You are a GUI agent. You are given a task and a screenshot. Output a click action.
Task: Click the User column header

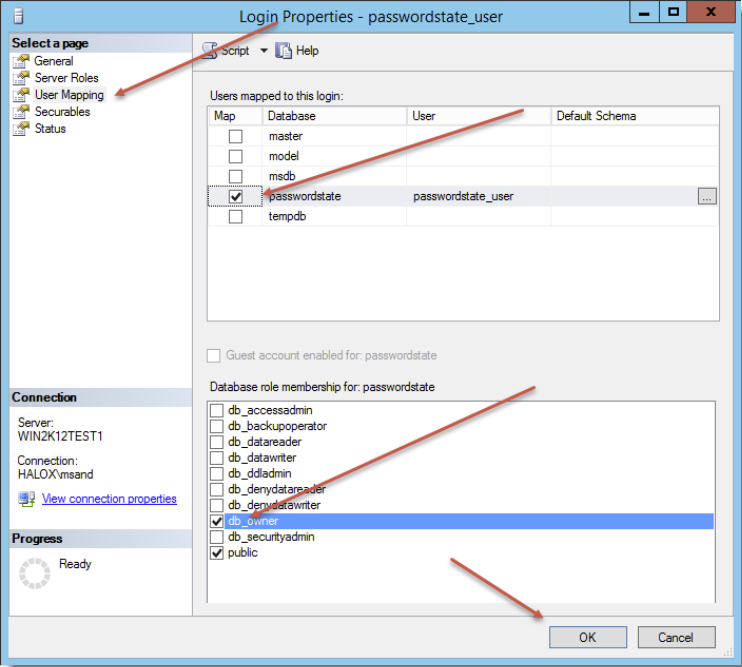[479, 116]
